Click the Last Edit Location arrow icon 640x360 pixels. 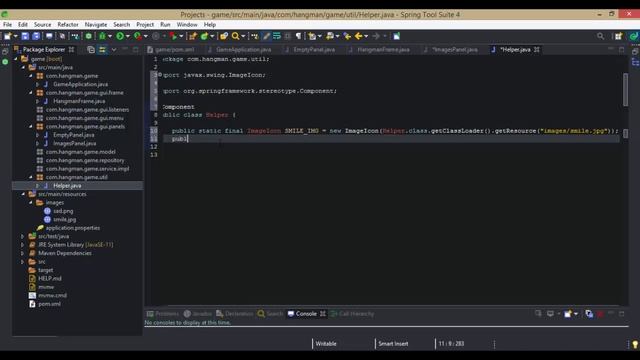(347, 36)
